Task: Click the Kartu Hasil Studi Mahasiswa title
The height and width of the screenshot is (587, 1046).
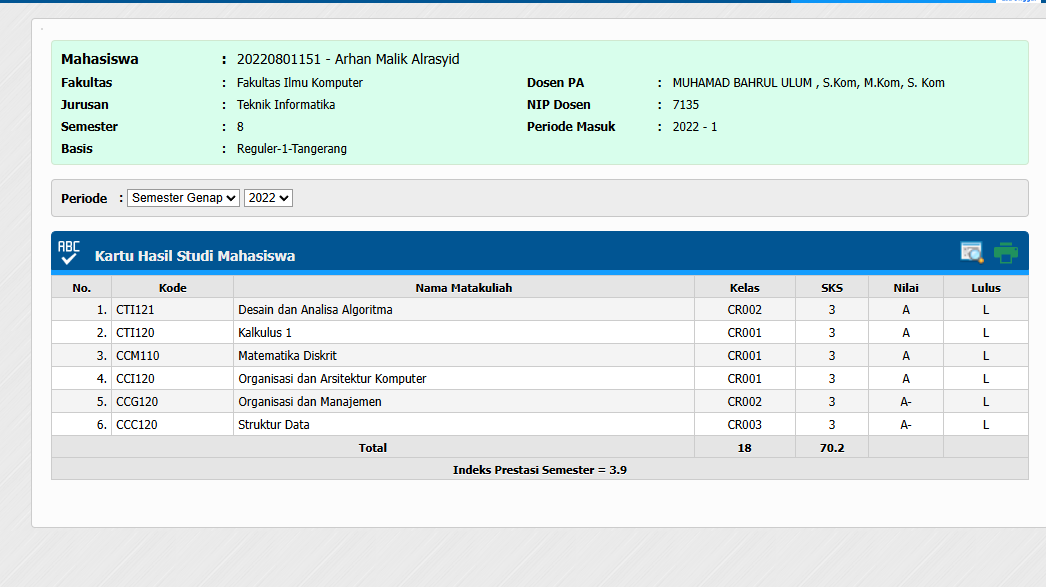Action: 195,256
